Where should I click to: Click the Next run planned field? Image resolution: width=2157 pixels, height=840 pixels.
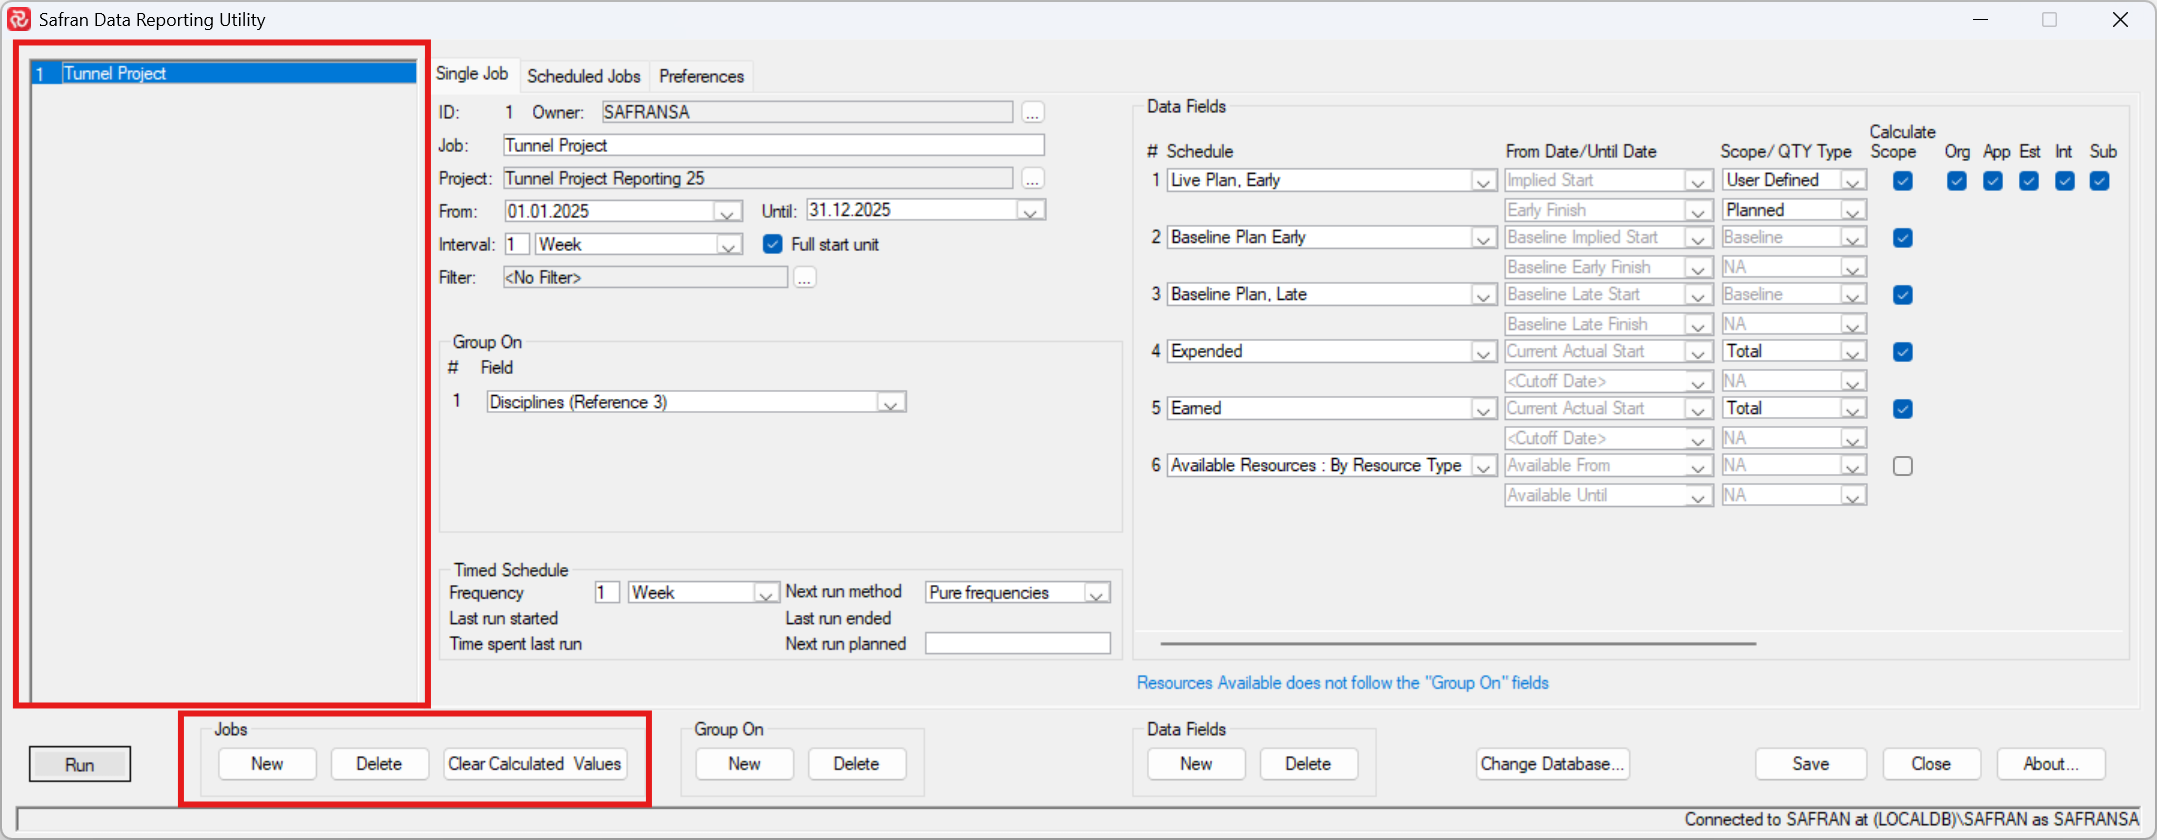pyautogui.click(x=1018, y=643)
